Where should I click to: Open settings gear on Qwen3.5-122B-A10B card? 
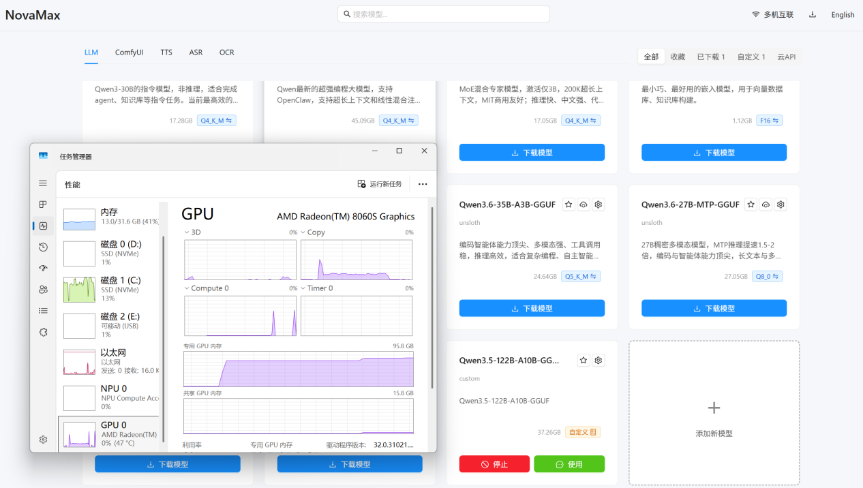pyautogui.click(x=598, y=360)
